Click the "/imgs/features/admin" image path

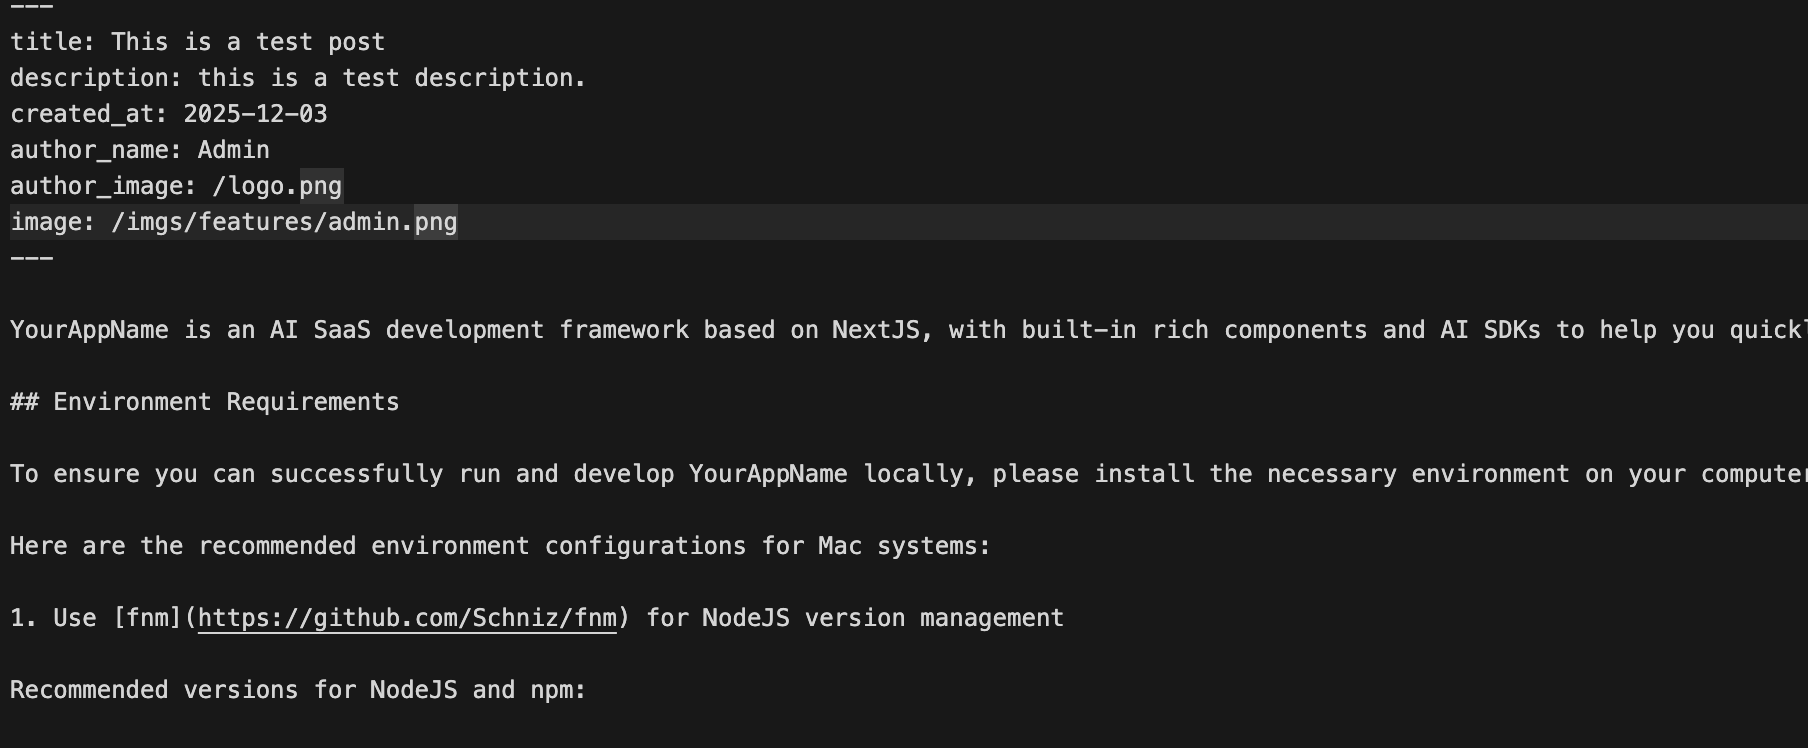[x=260, y=222]
